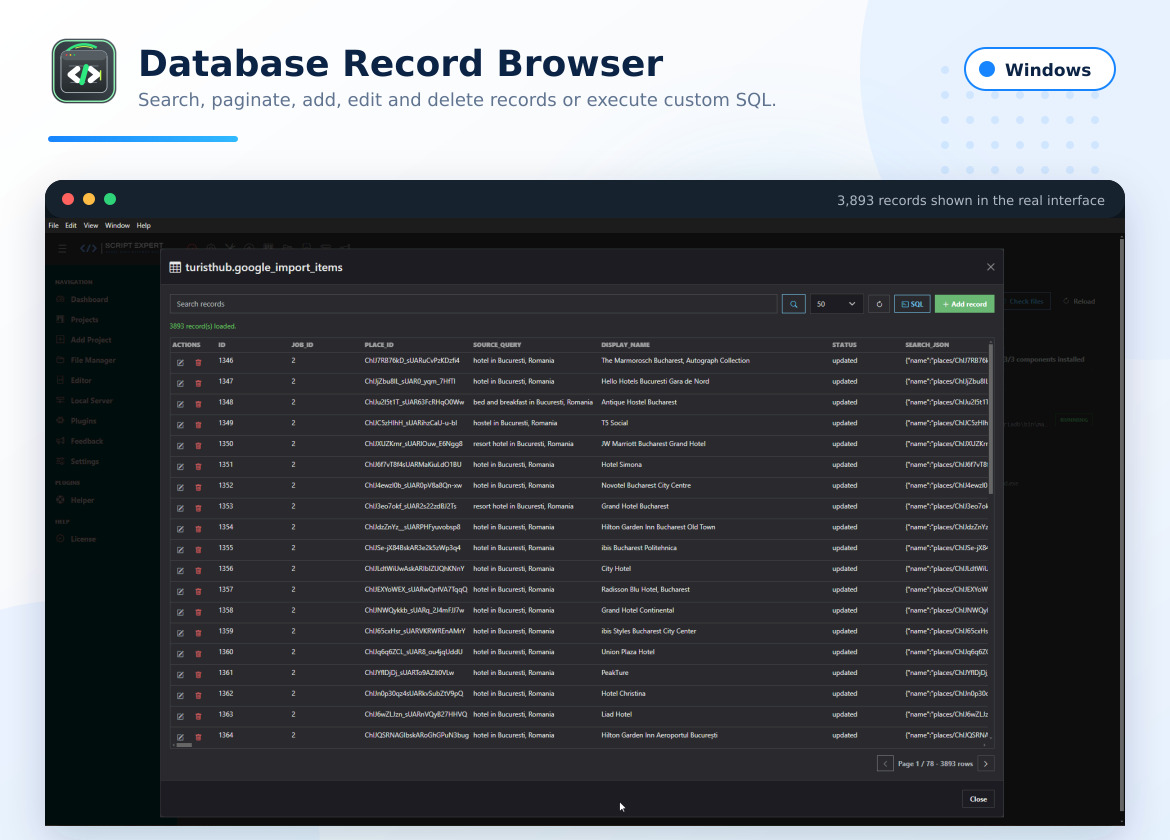This screenshot has width=1170, height=840.
Task: Click the red macOS-style window dot
Action: coord(68,199)
